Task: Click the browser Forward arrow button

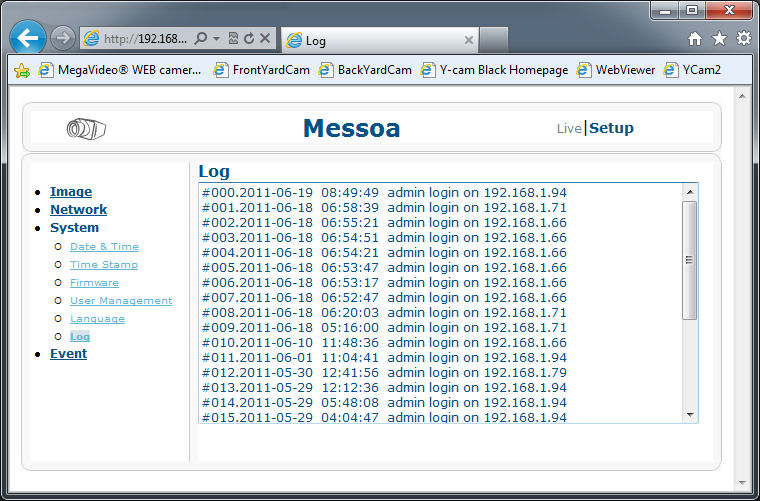Action: tap(63, 38)
